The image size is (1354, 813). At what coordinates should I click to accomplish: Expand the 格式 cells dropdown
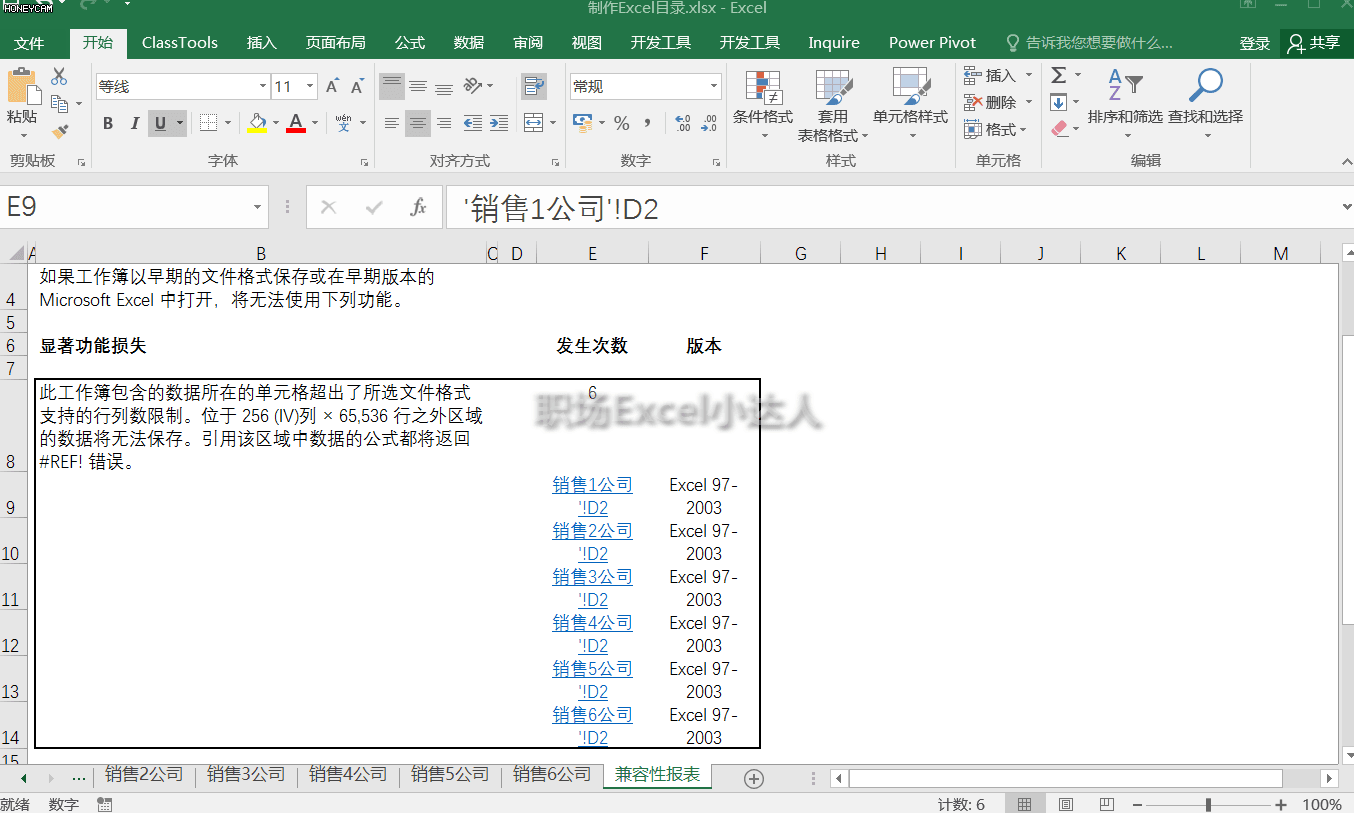coord(1023,129)
